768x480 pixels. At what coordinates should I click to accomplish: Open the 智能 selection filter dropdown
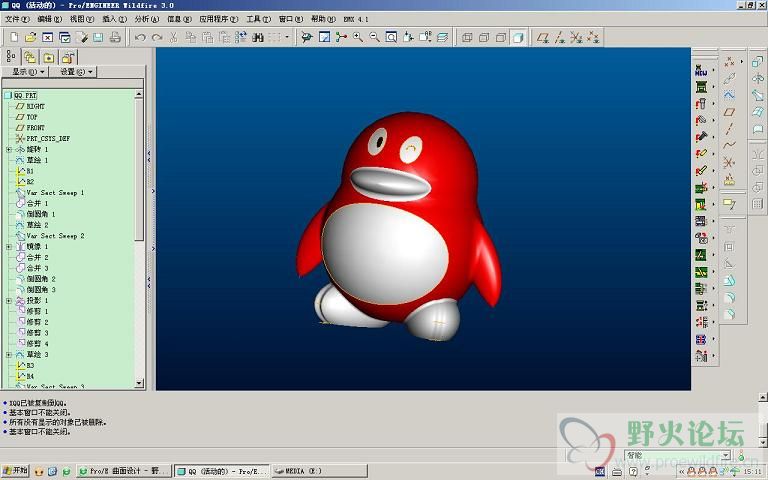[726, 456]
